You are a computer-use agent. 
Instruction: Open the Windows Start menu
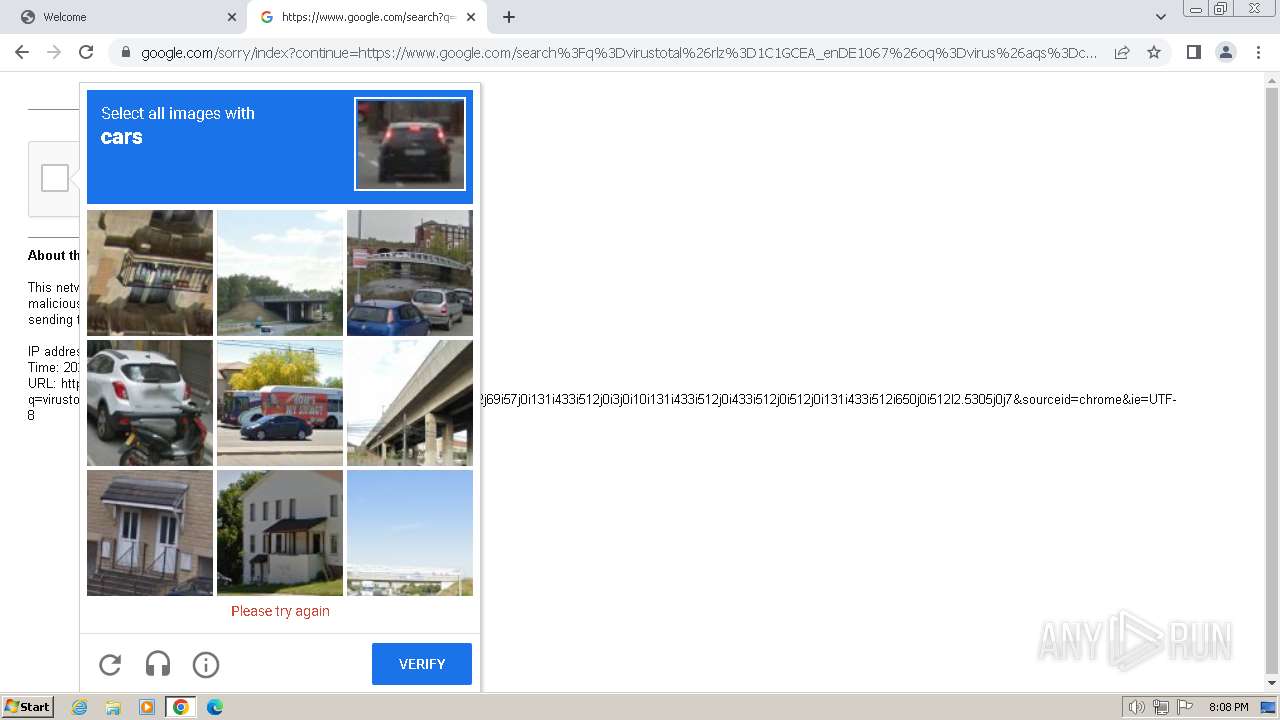click(27, 707)
